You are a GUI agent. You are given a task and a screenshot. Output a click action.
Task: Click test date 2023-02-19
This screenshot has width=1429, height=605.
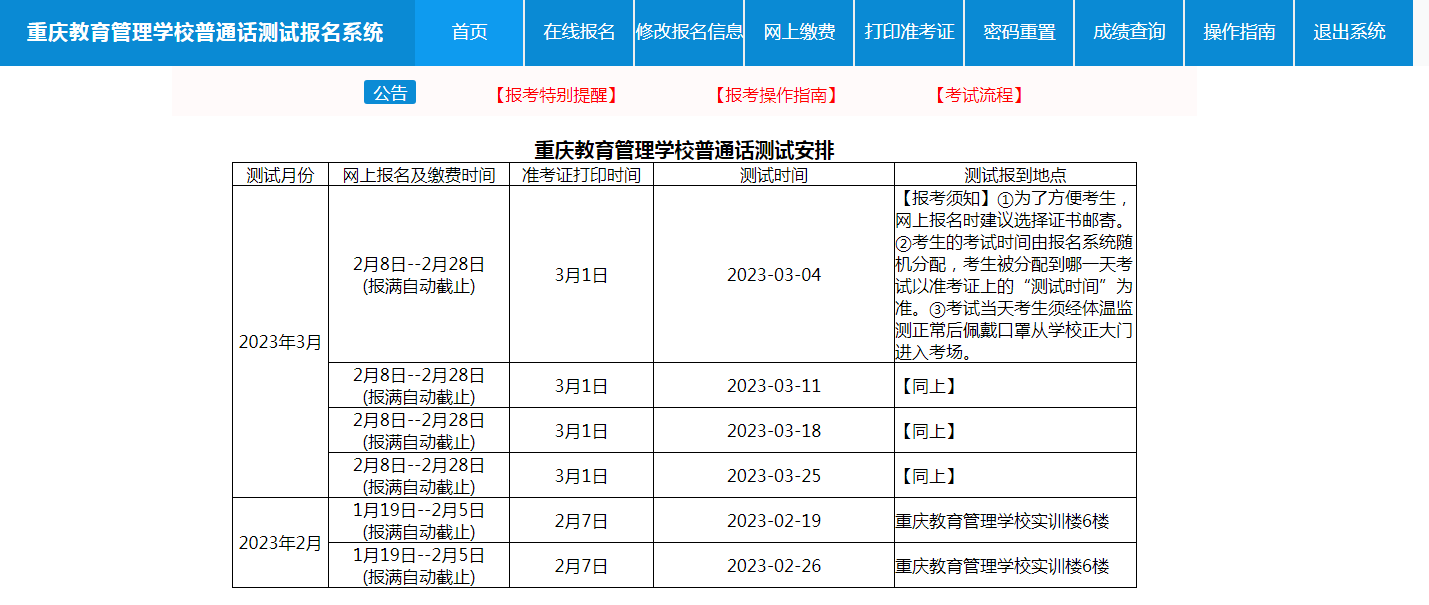(x=774, y=521)
